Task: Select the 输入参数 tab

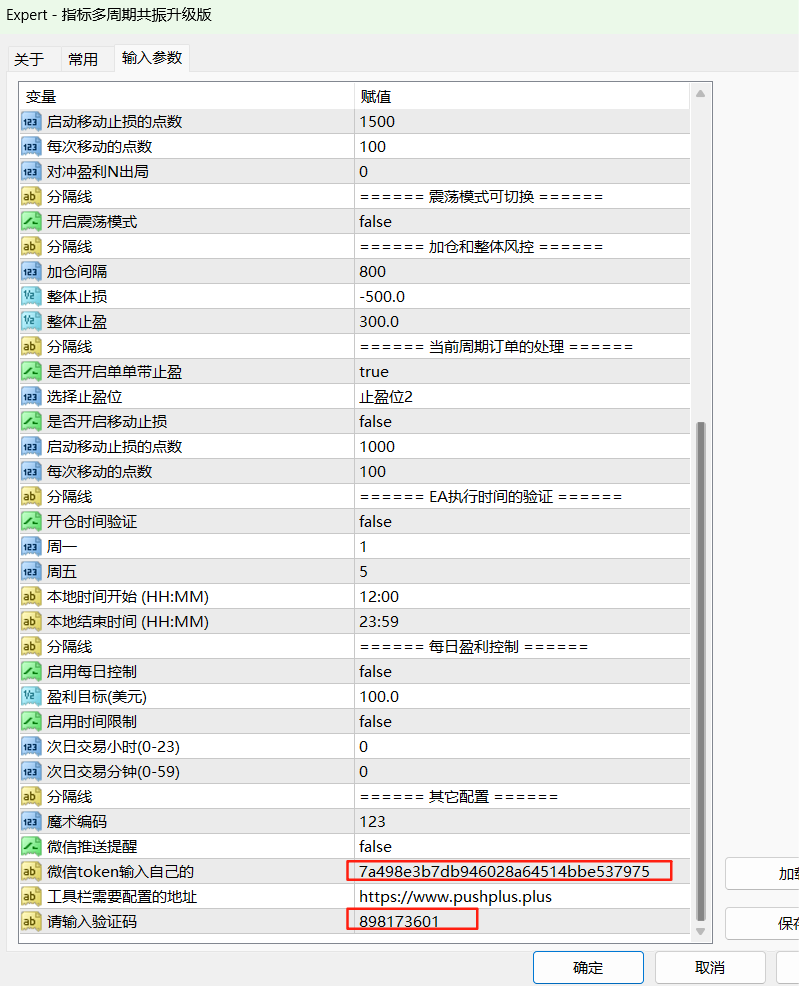Action: tap(152, 58)
